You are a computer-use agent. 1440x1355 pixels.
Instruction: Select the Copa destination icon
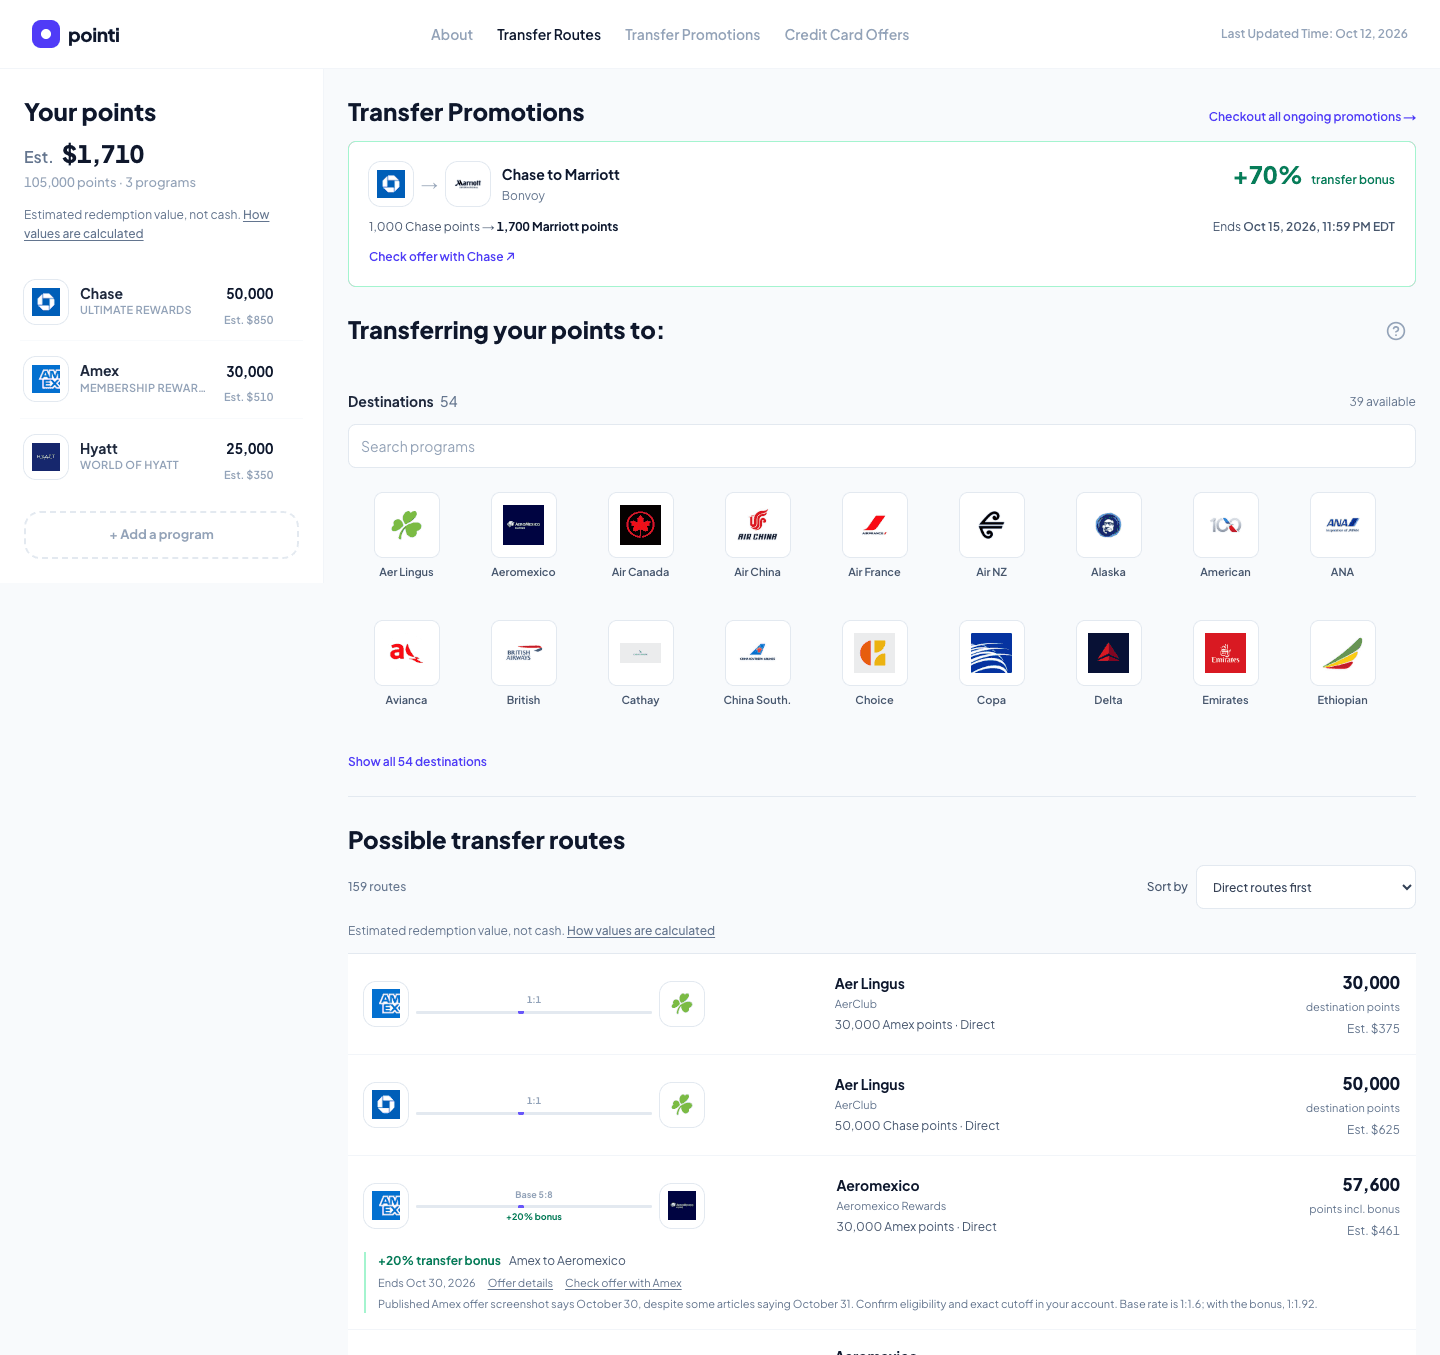[992, 653]
